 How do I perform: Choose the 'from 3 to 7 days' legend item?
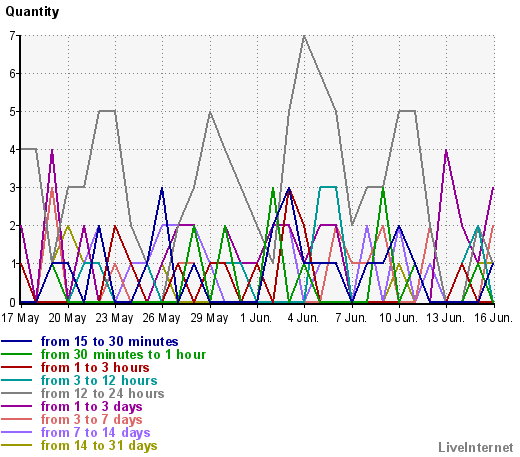[x=91, y=419]
